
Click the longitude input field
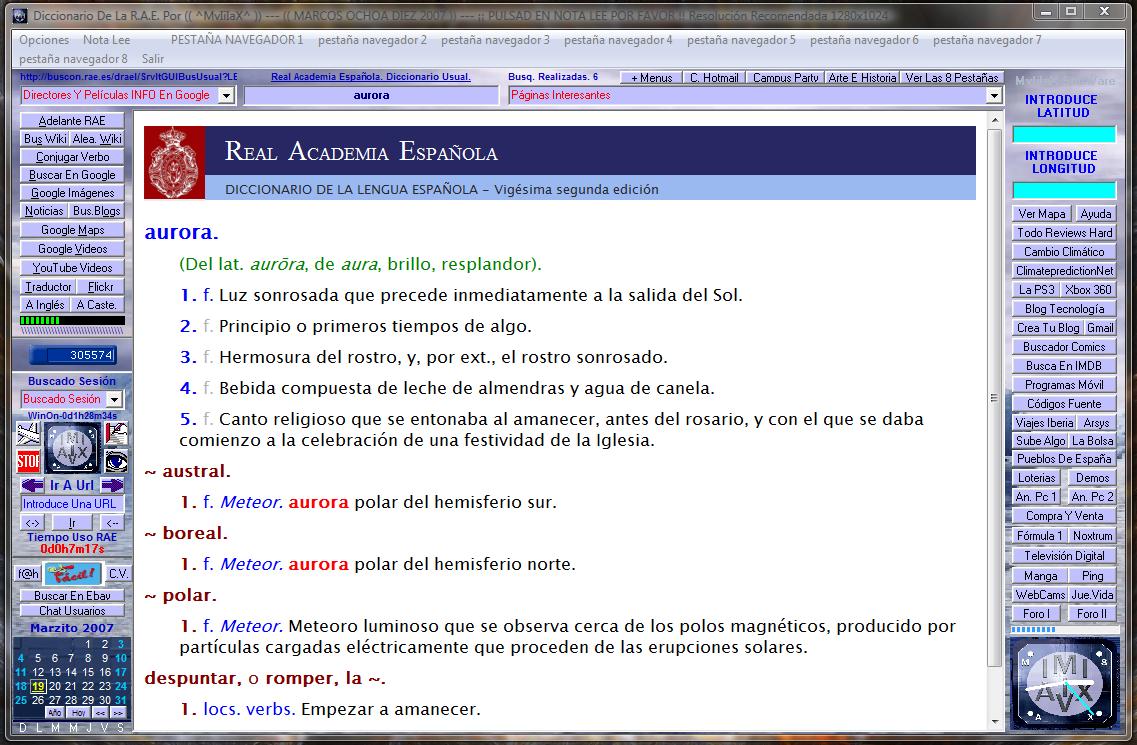tap(1064, 190)
